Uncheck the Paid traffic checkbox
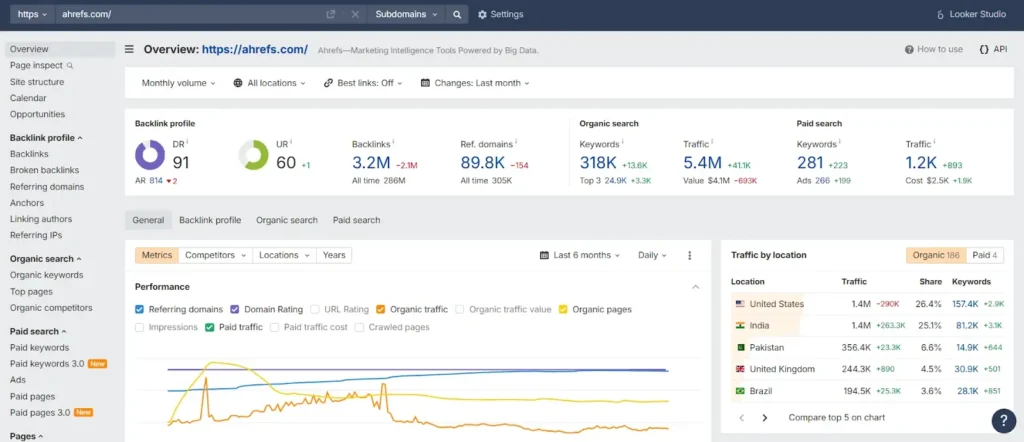This screenshot has height=442, width=1024. point(210,327)
